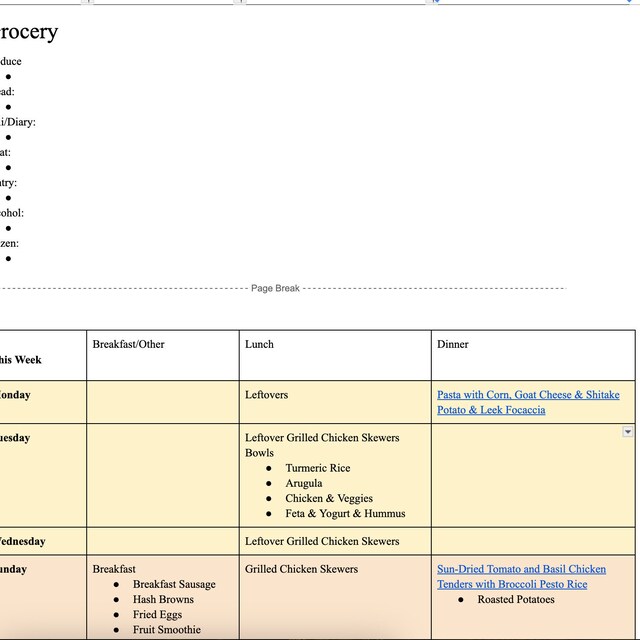Click the 'Fruit Smoothie' bullet item

[167, 629]
